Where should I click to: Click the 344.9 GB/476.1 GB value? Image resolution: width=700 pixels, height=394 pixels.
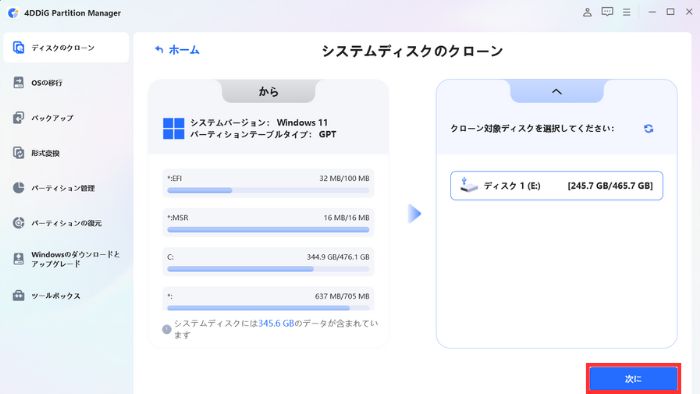click(x=338, y=257)
